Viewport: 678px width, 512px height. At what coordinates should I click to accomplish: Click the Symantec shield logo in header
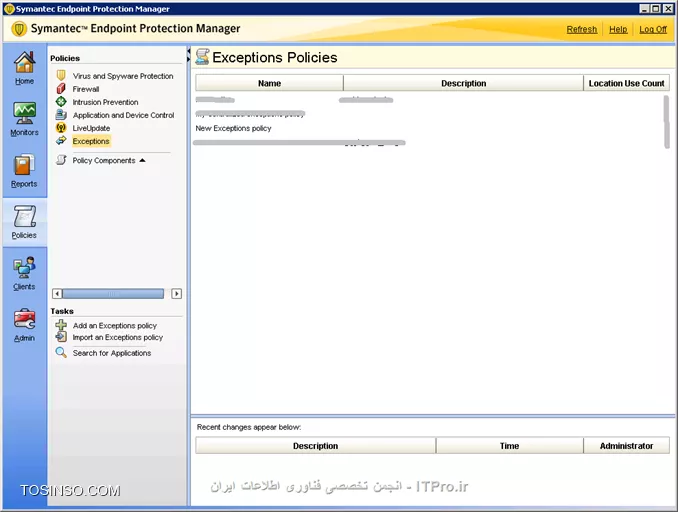tap(19, 29)
